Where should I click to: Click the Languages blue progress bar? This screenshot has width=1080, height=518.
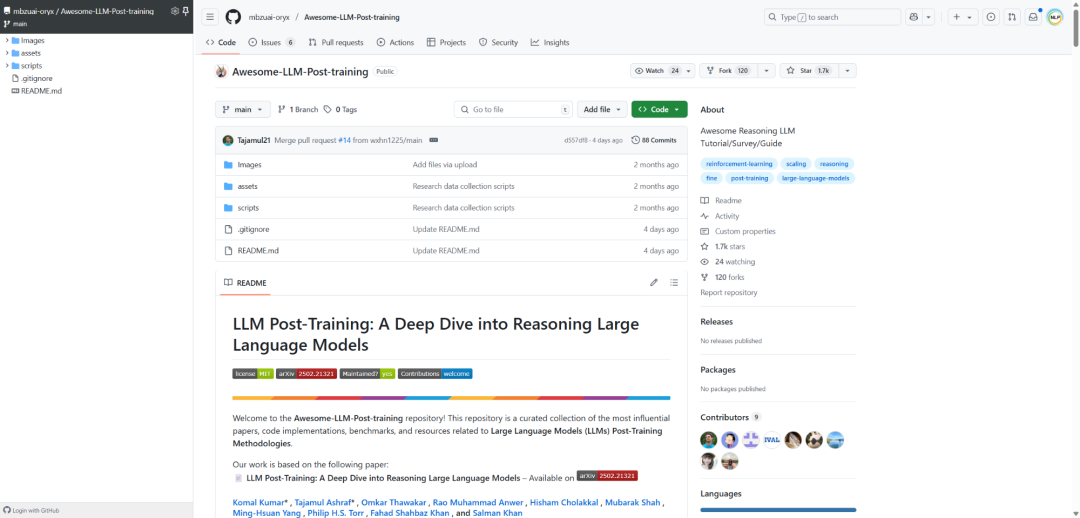click(x=778, y=510)
